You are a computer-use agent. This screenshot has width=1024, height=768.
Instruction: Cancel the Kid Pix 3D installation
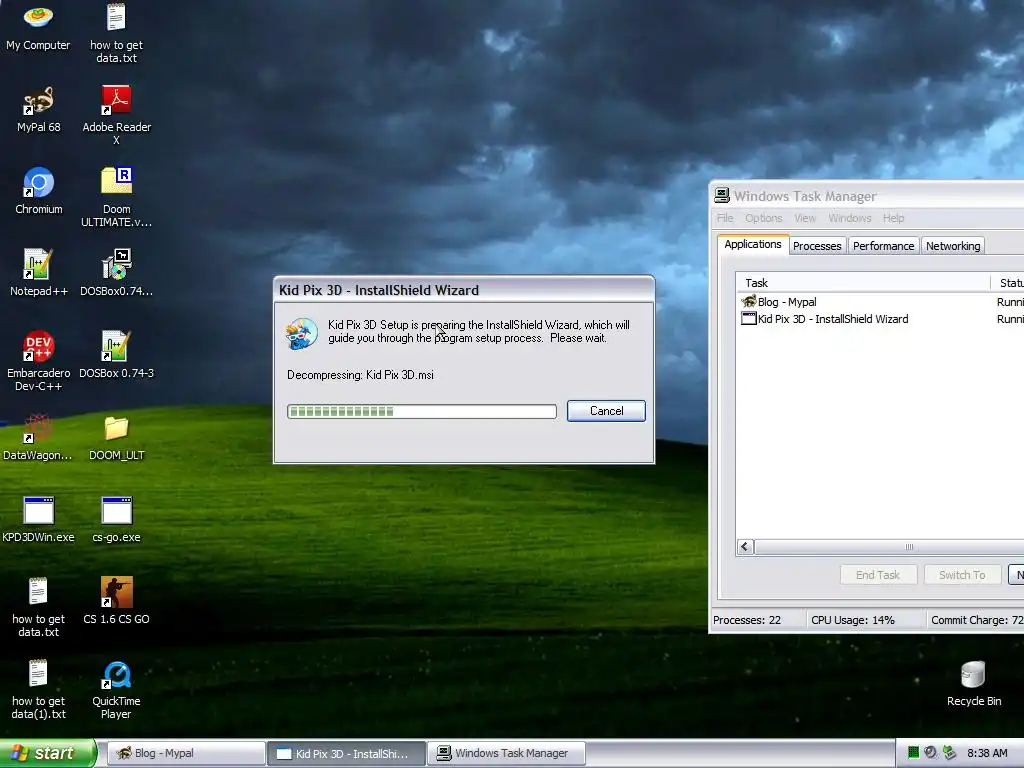[x=606, y=411]
